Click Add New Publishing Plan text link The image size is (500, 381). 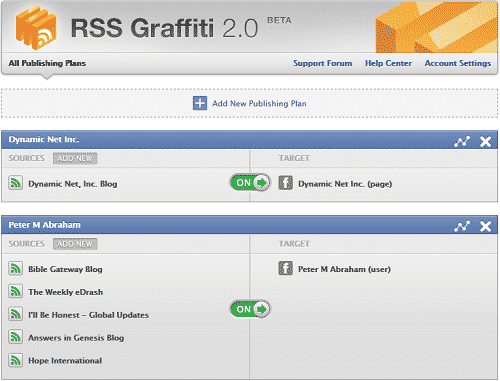tap(259, 104)
